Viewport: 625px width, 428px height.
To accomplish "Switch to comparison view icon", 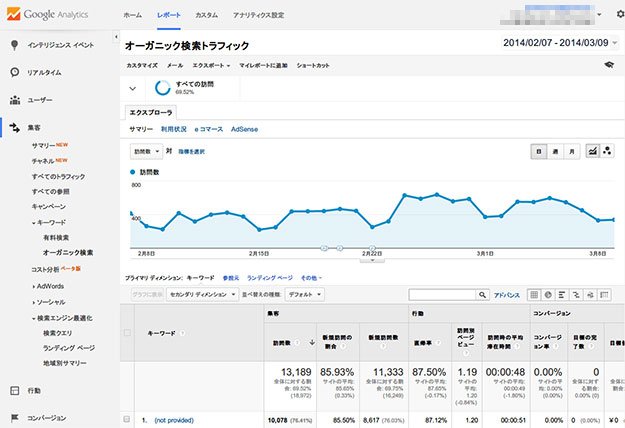I will [576, 294].
